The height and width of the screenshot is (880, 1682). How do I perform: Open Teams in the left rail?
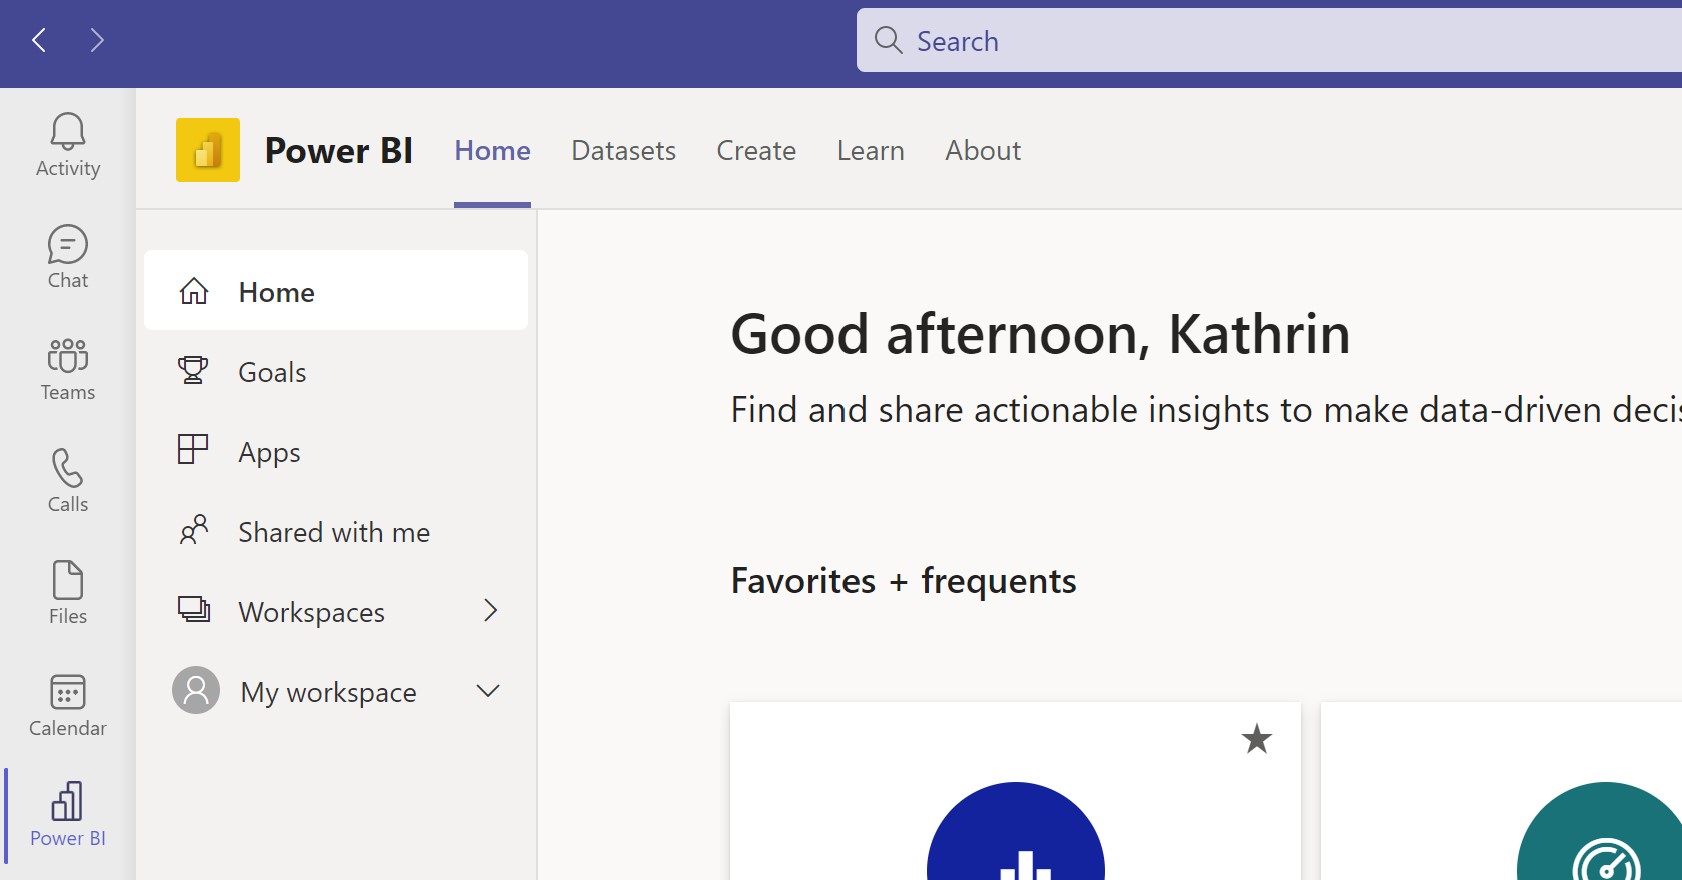point(68,369)
